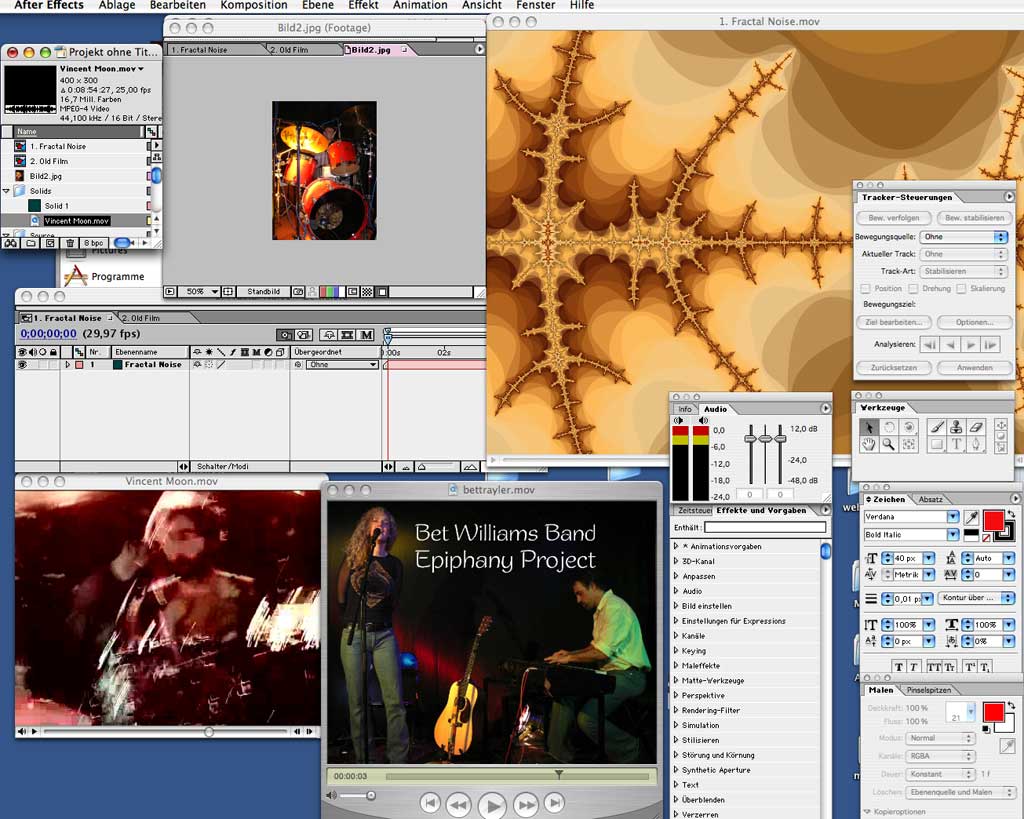This screenshot has height=819, width=1024.
Task: Delete selected item with trash icon
Action: 70,243
